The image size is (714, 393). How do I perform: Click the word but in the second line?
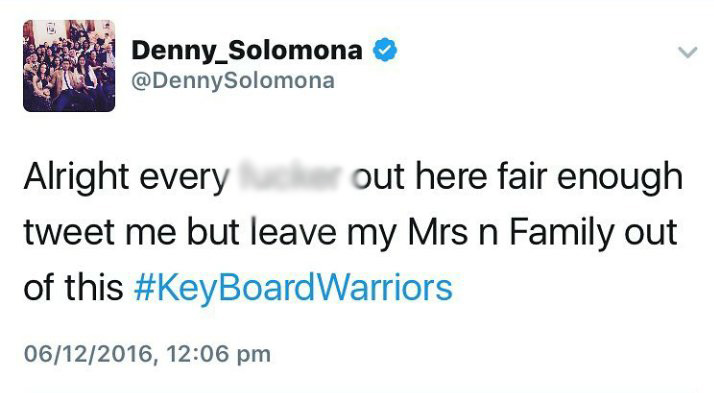click(x=213, y=231)
